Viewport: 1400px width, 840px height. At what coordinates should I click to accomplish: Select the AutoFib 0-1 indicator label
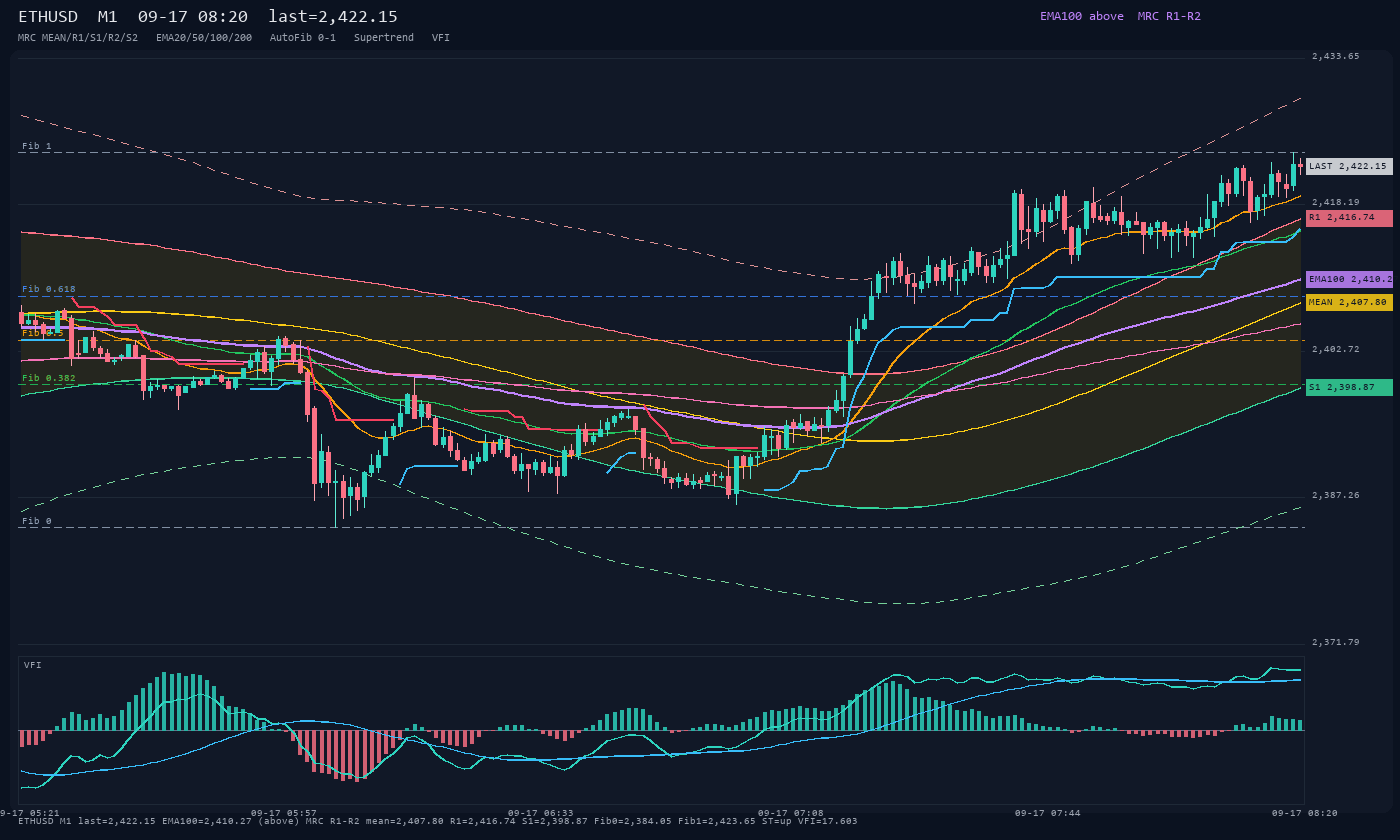[303, 37]
